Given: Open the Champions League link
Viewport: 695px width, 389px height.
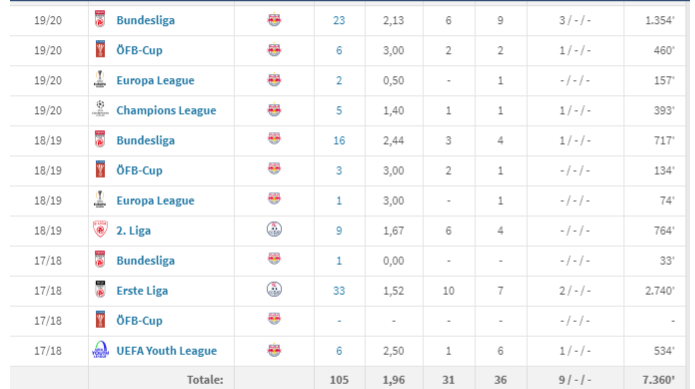Looking at the screenshot, I should pos(166,110).
